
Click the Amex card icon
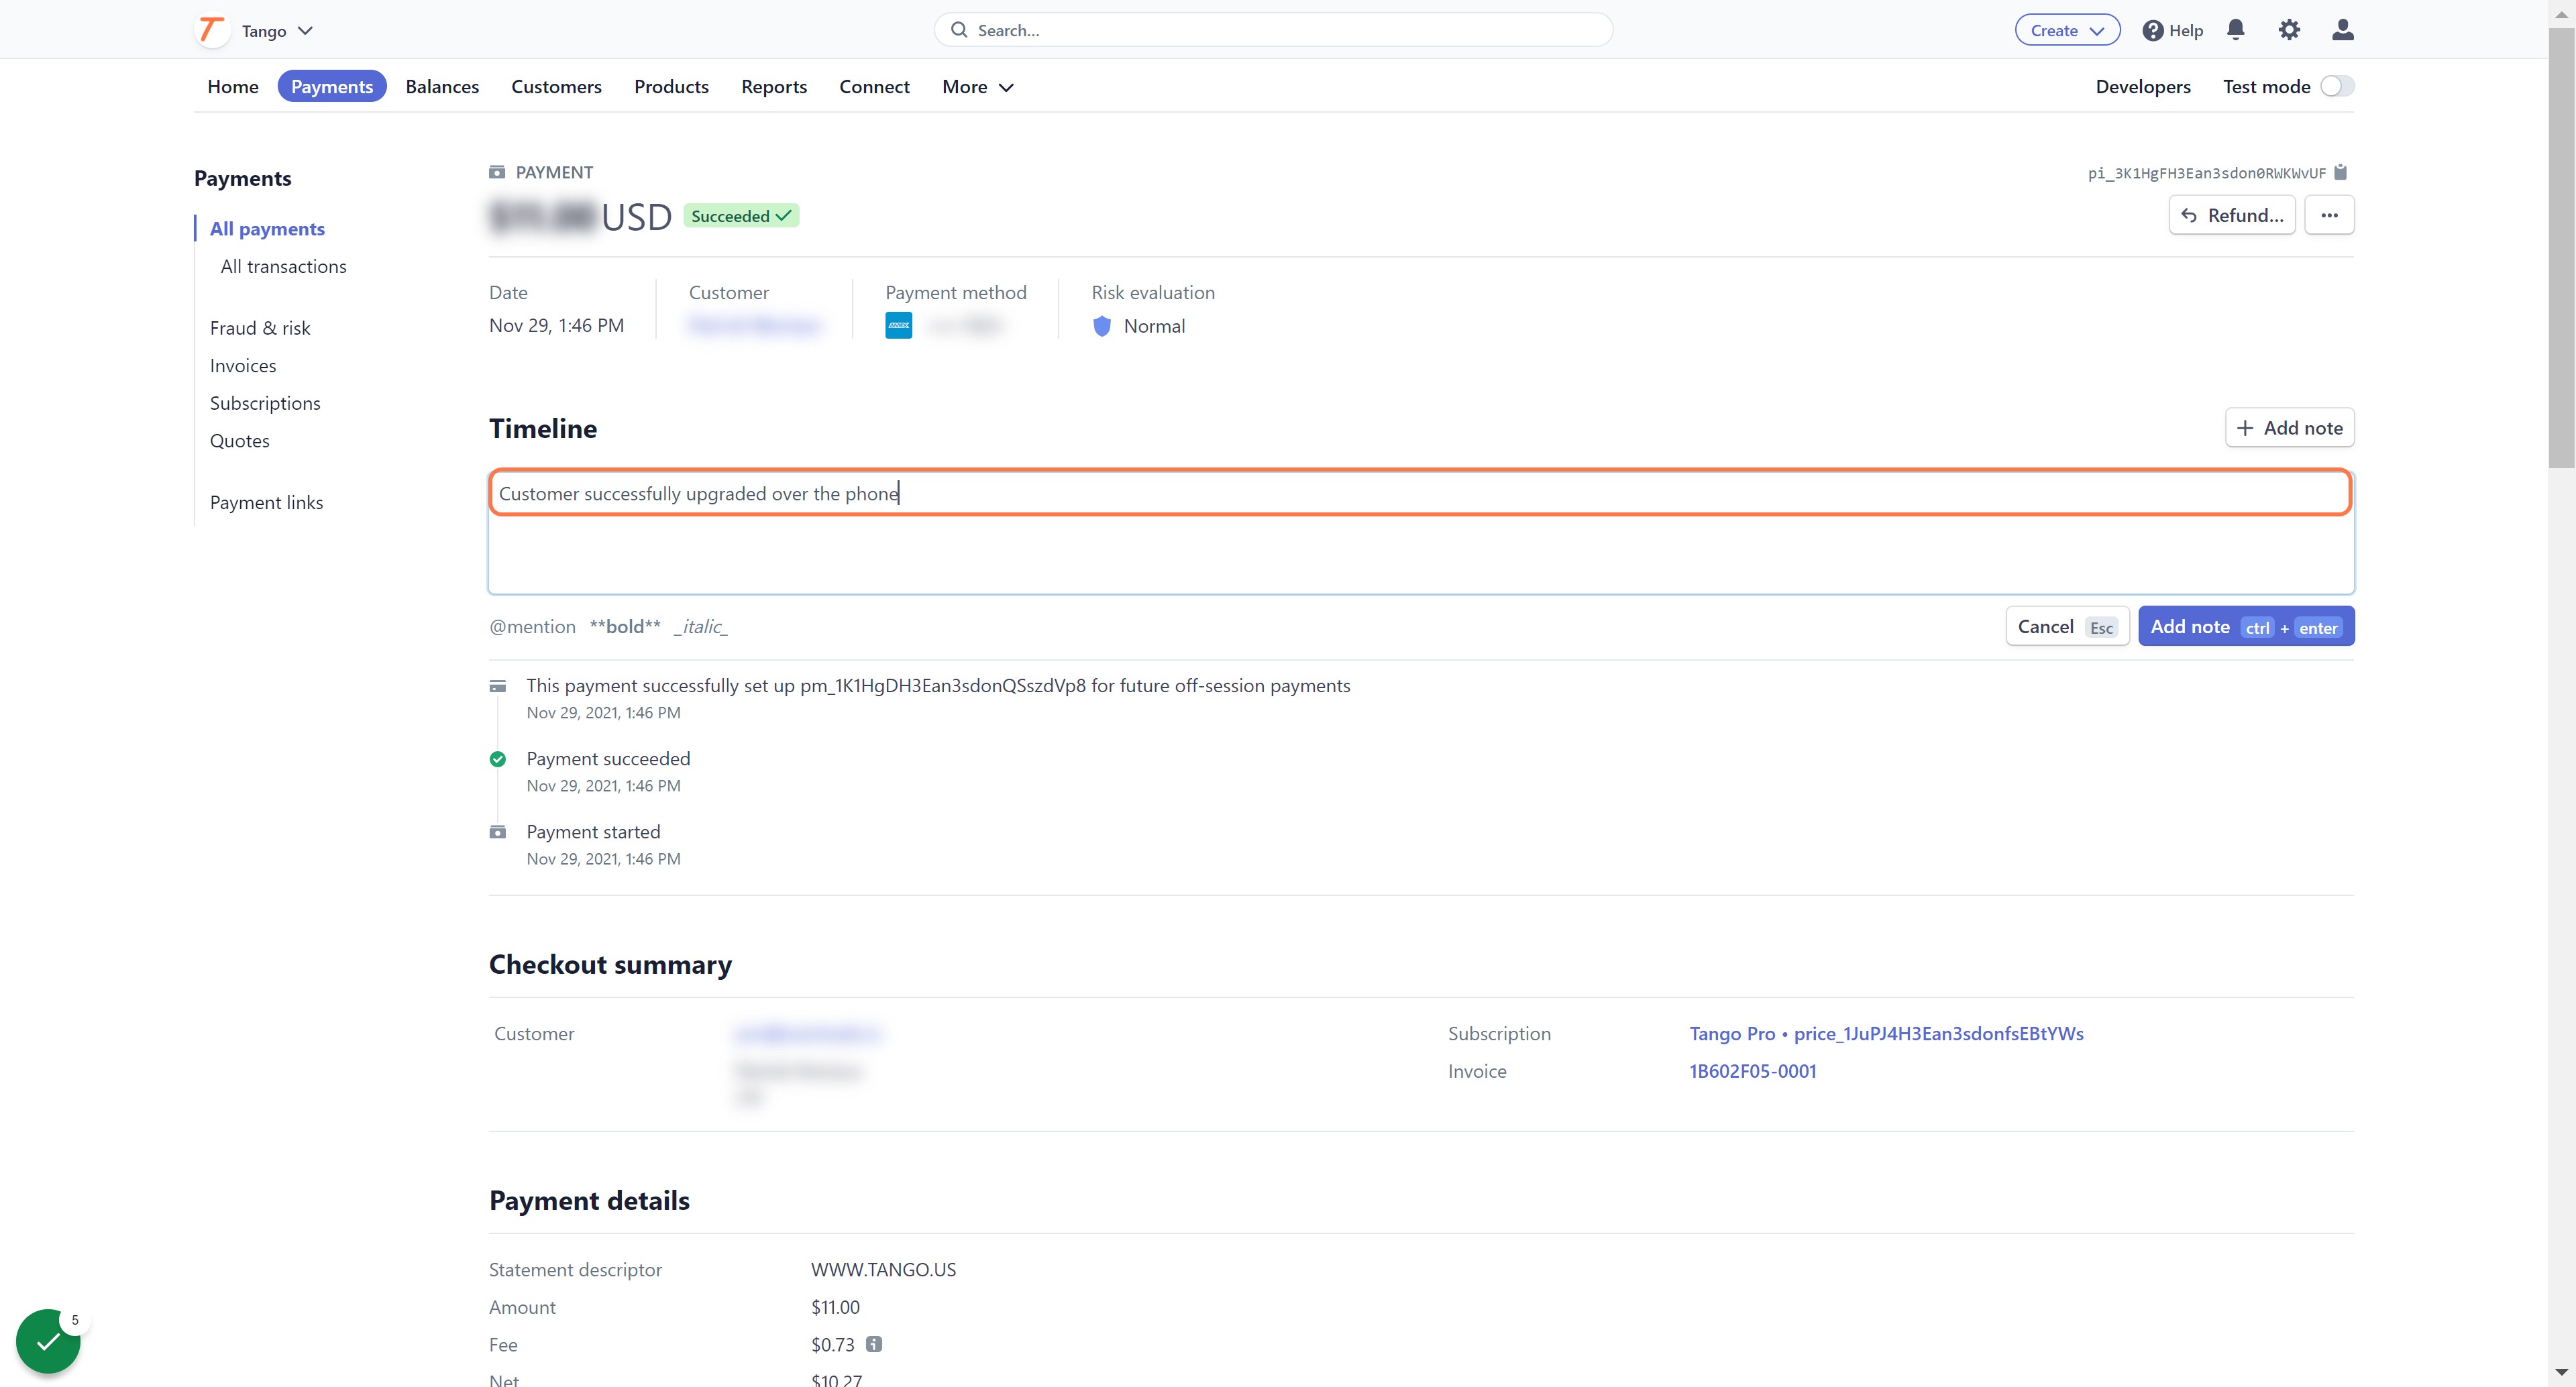pos(898,326)
